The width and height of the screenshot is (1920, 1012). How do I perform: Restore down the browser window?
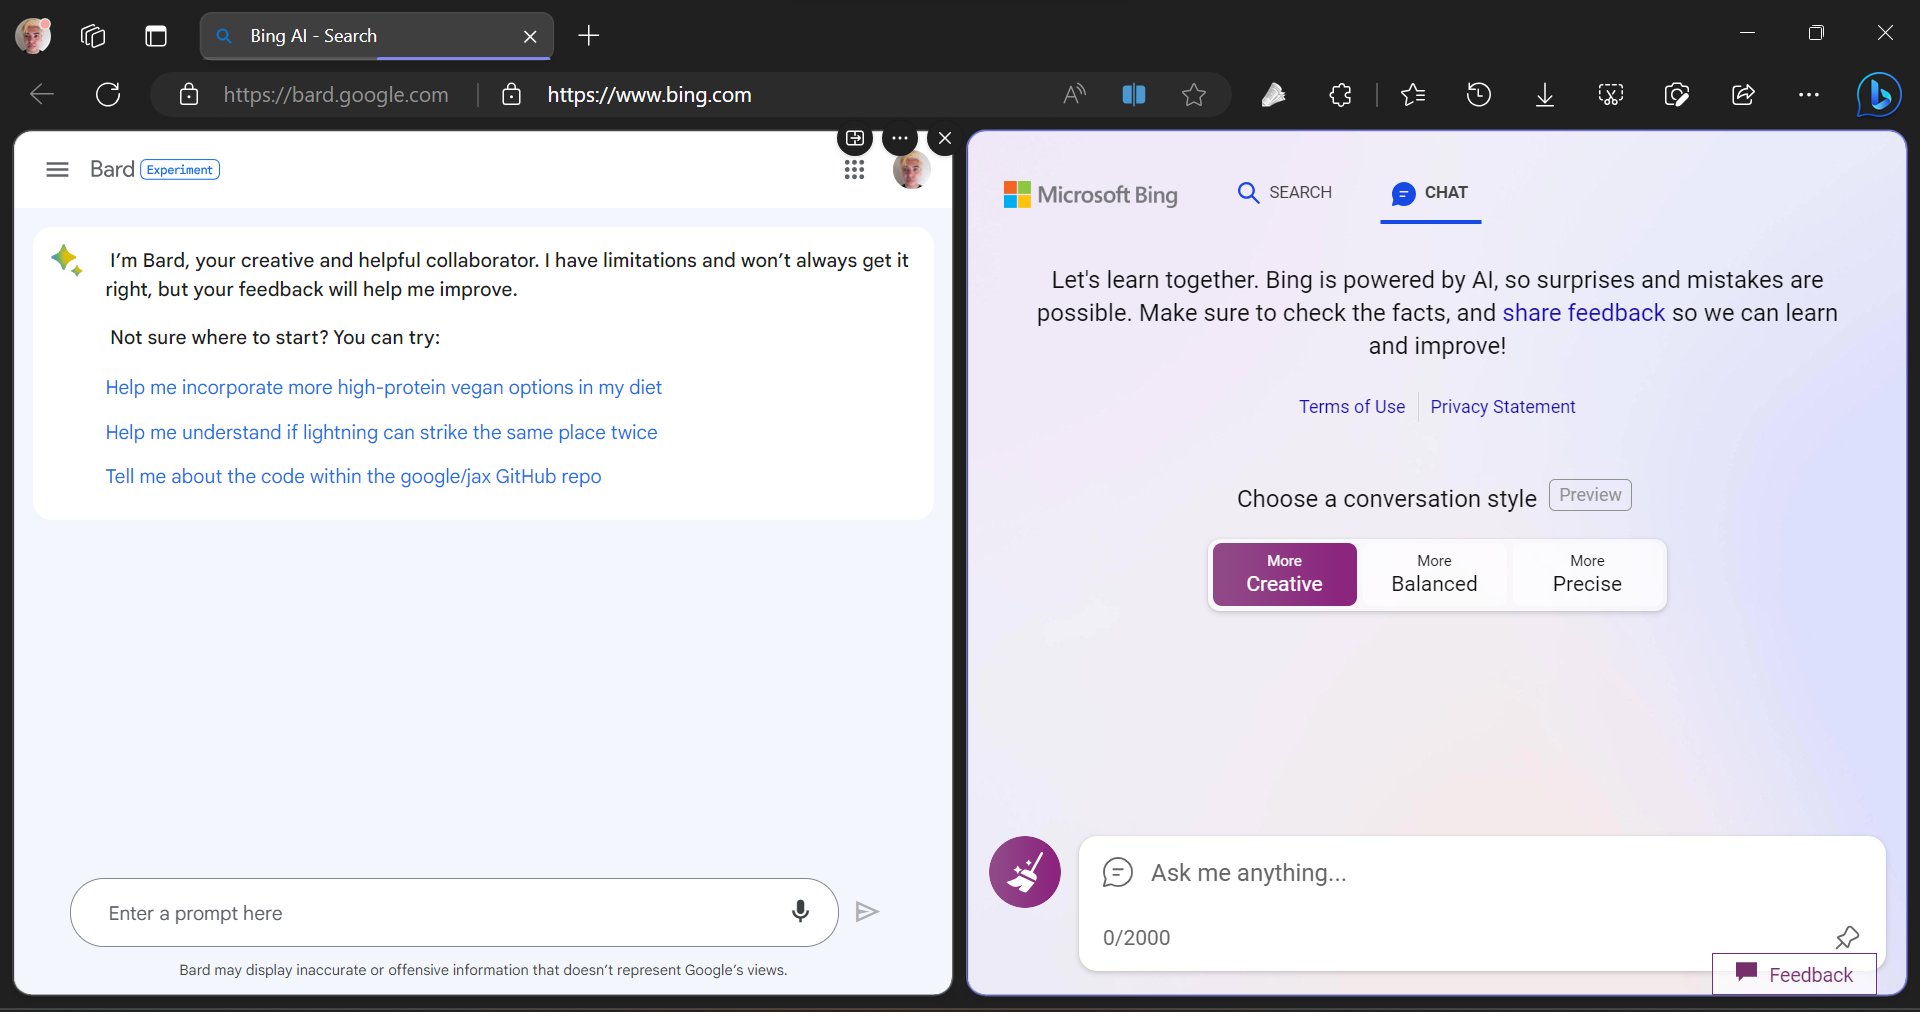click(1816, 33)
